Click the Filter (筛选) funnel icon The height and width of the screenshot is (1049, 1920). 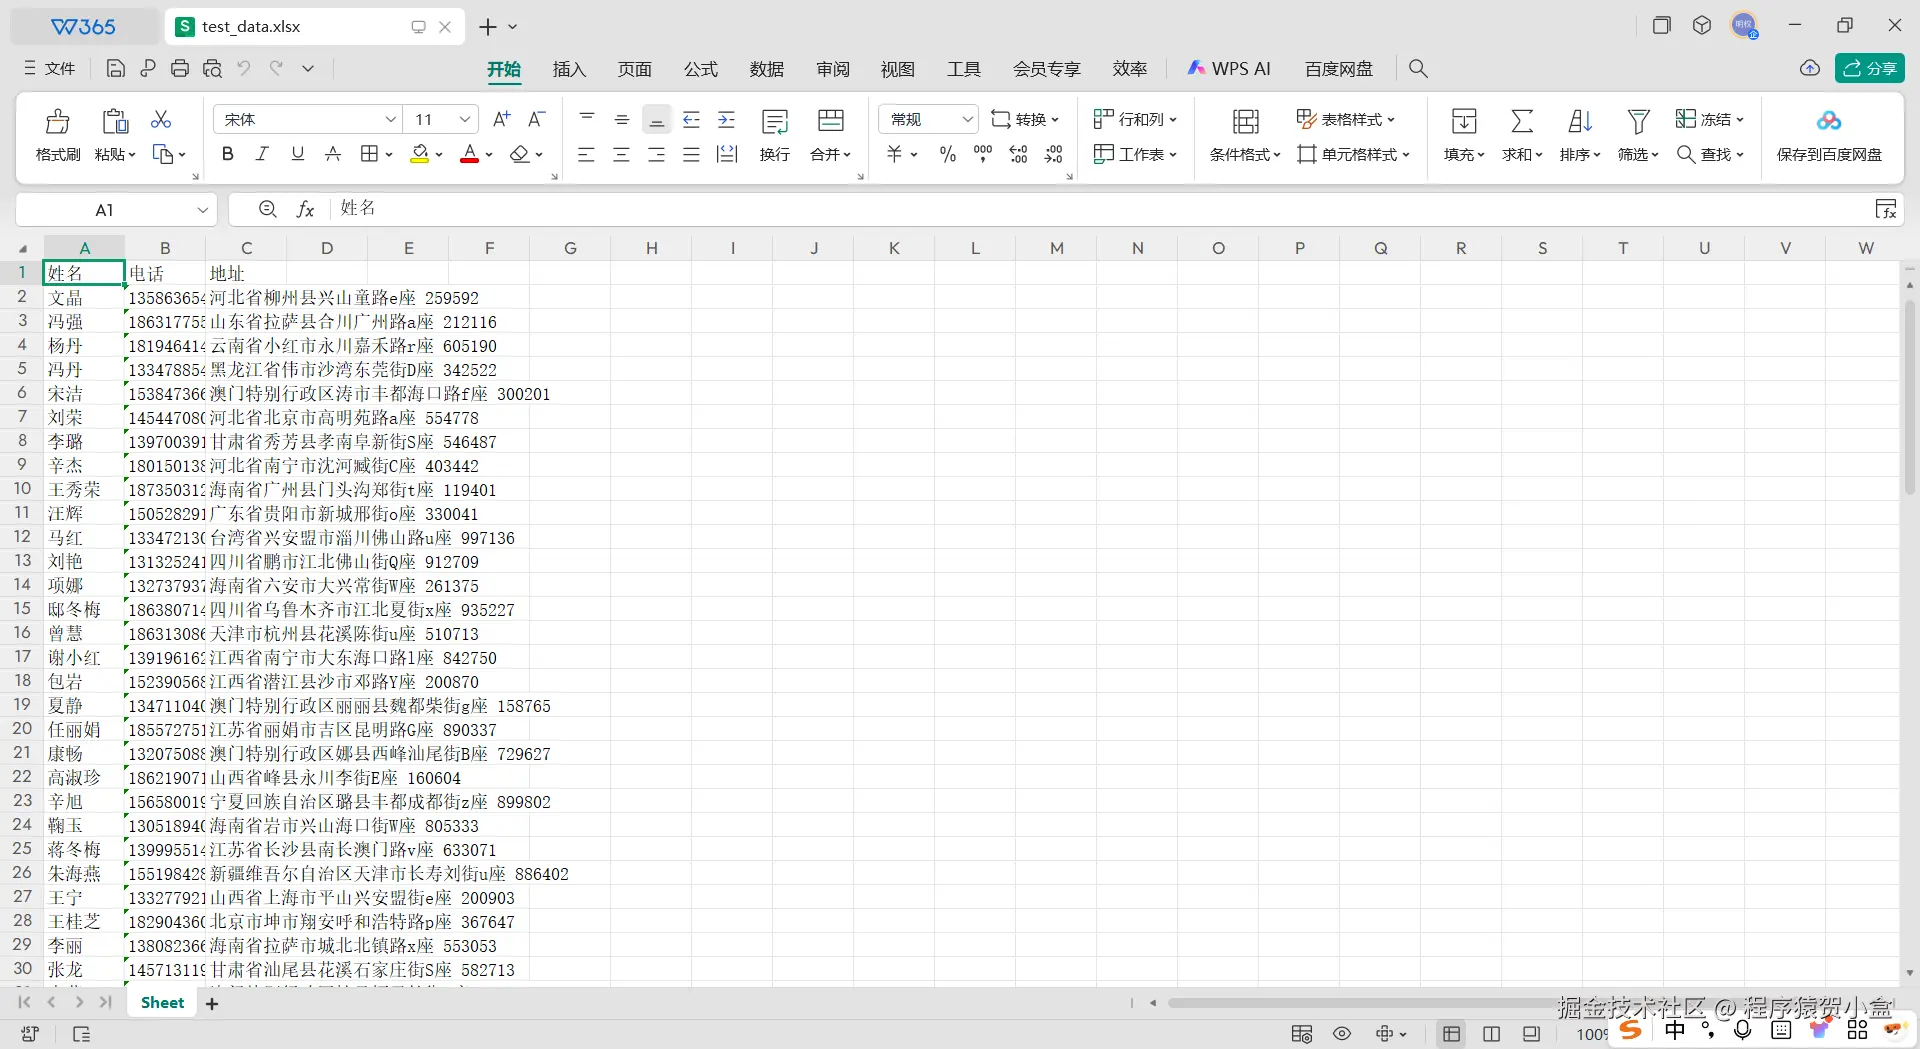tap(1638, 121)
